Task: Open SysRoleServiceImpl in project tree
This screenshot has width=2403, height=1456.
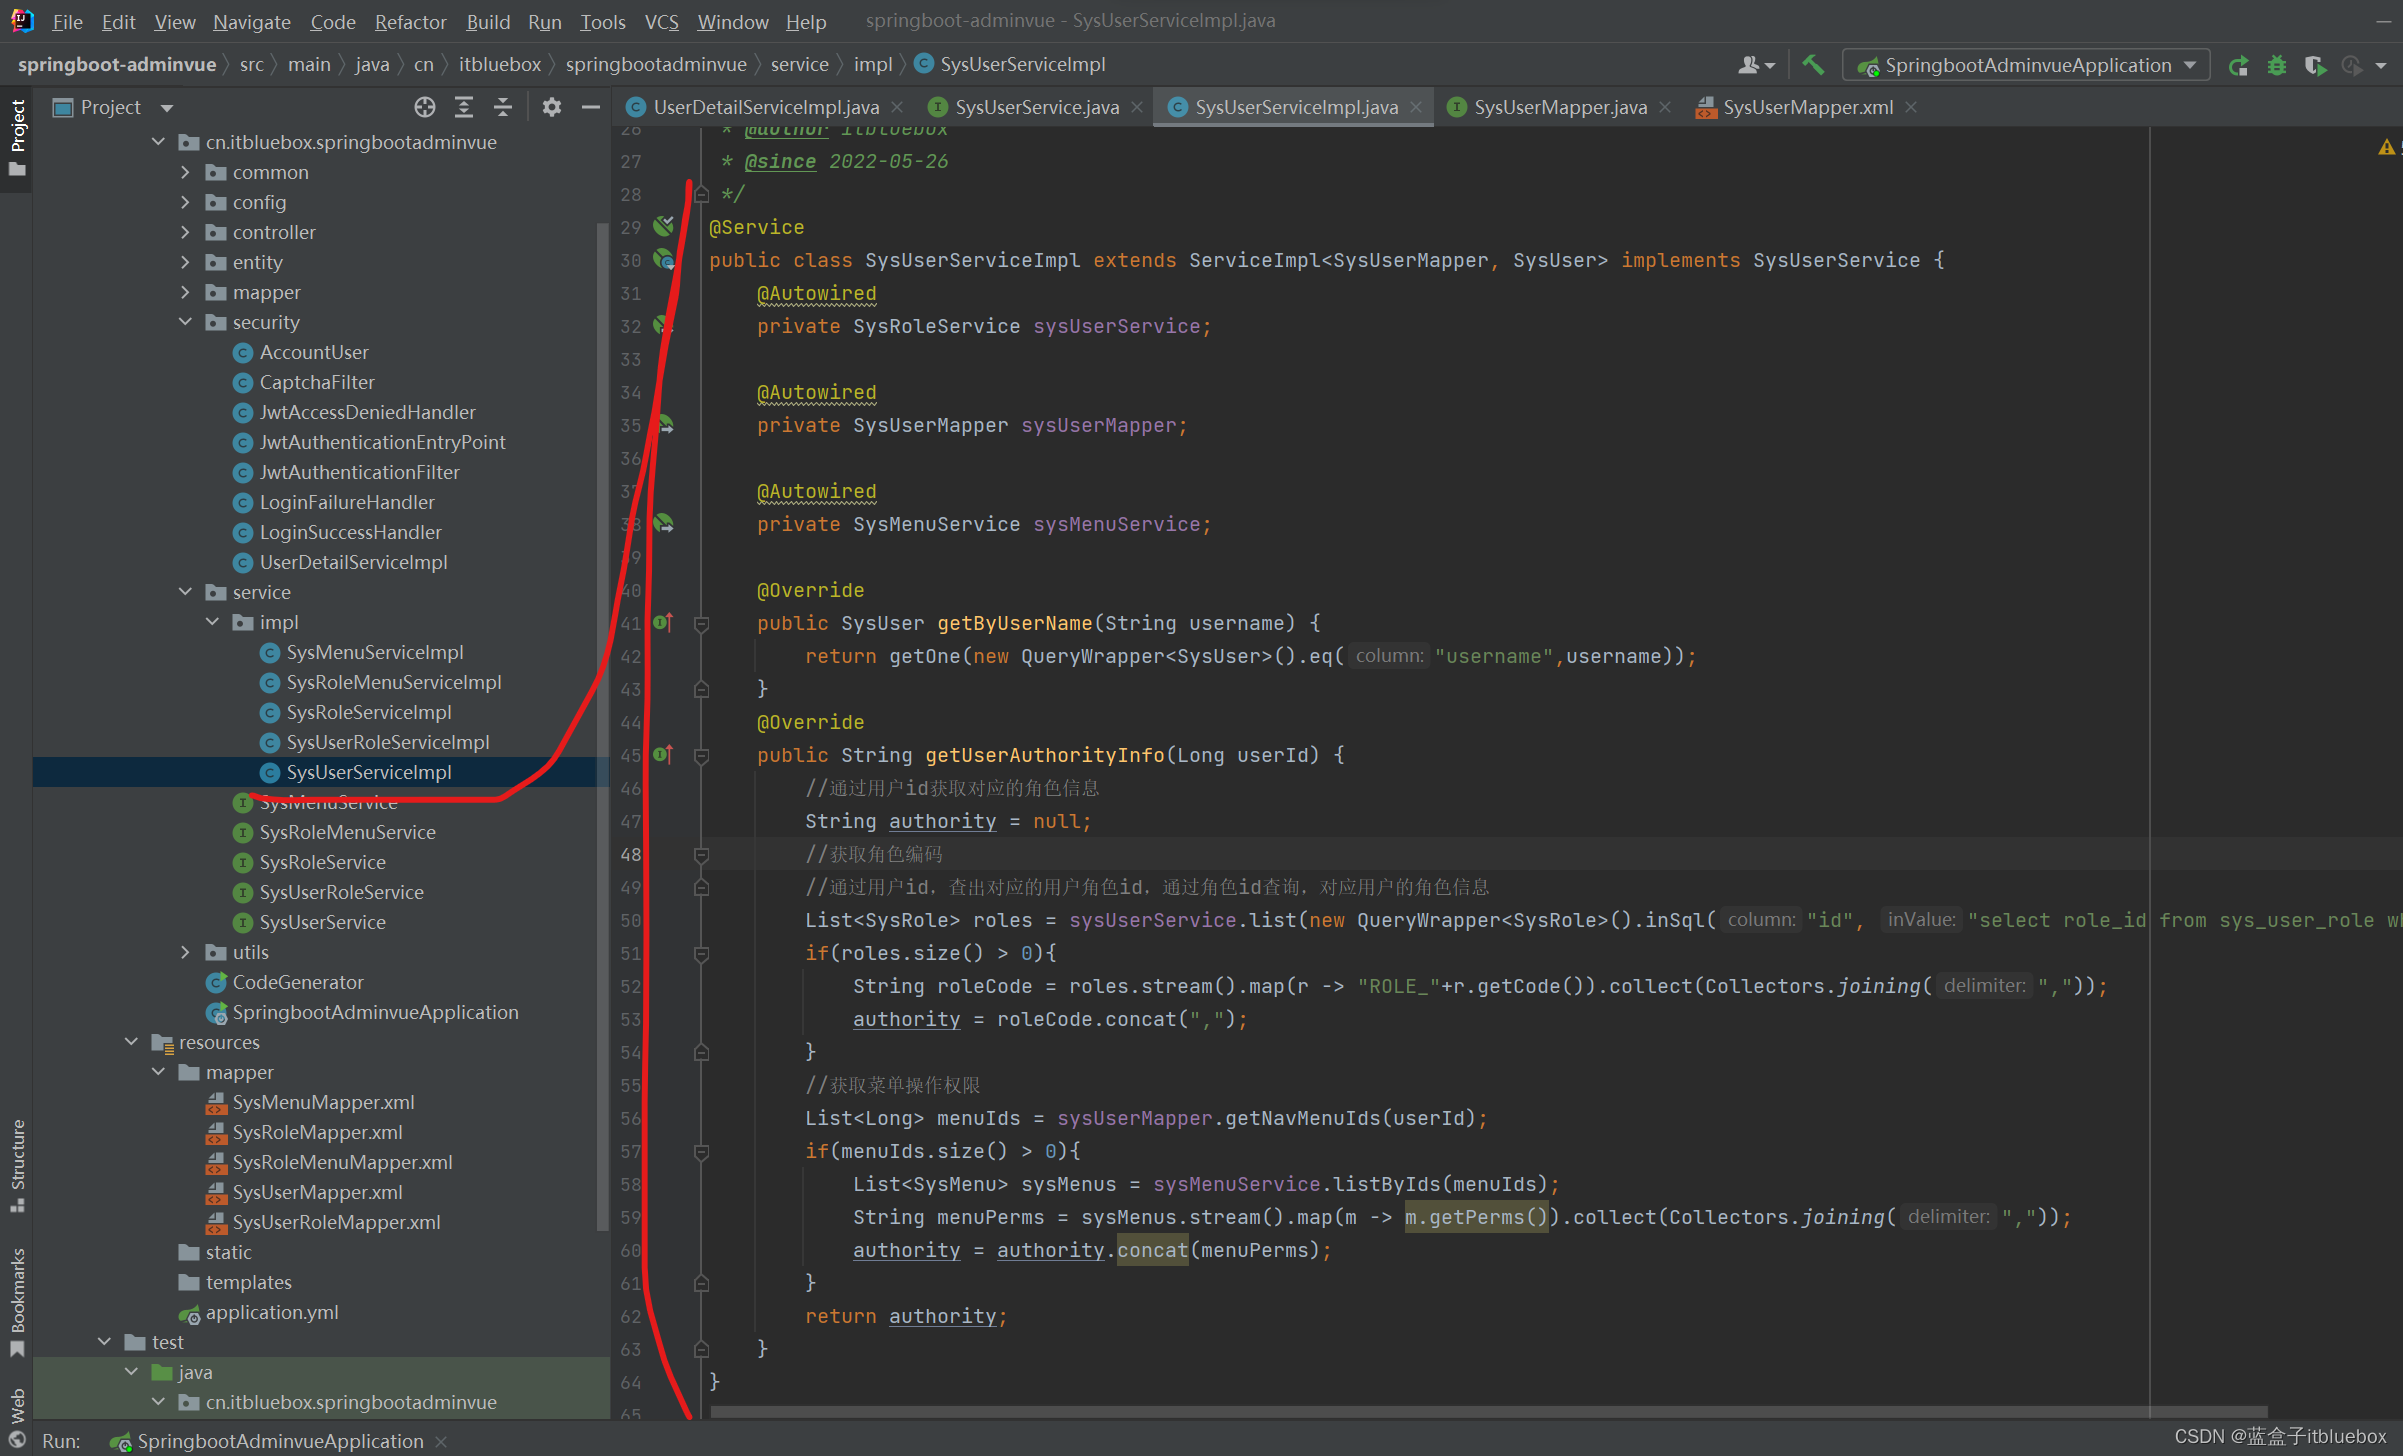Action: [368, 712]
